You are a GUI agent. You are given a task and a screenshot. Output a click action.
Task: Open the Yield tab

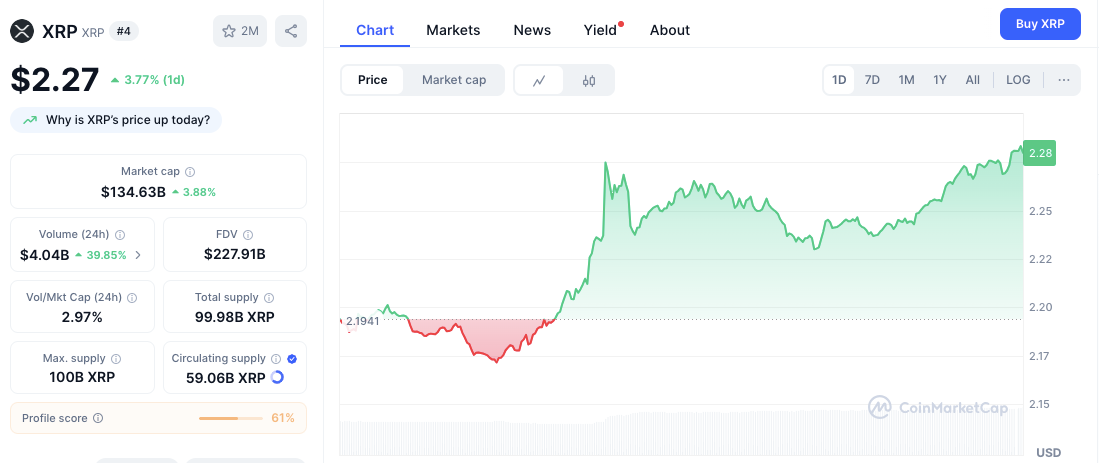(601, 30)
